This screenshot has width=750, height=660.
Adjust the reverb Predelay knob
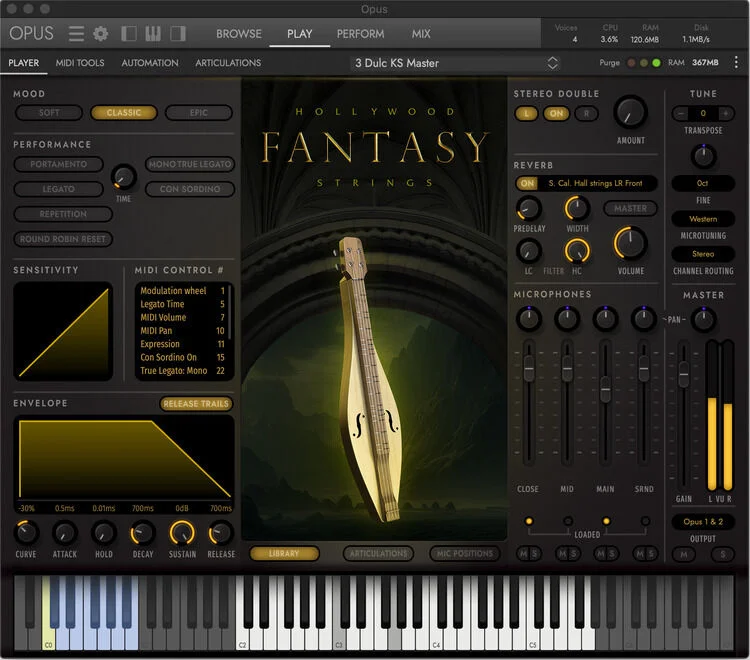pyautogui.click(x=529, y=209)
